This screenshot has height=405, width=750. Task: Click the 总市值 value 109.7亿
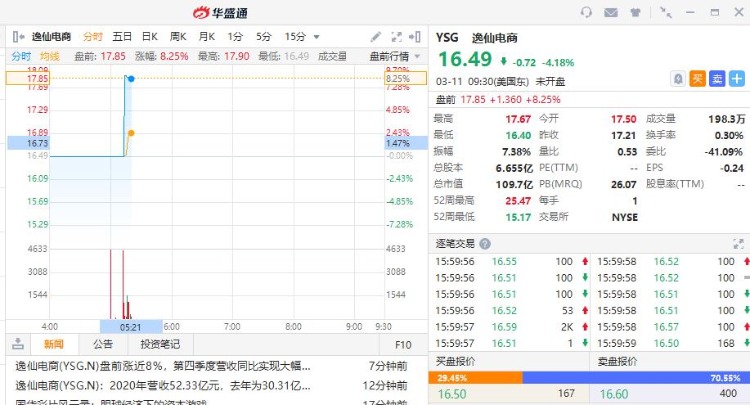514,185
